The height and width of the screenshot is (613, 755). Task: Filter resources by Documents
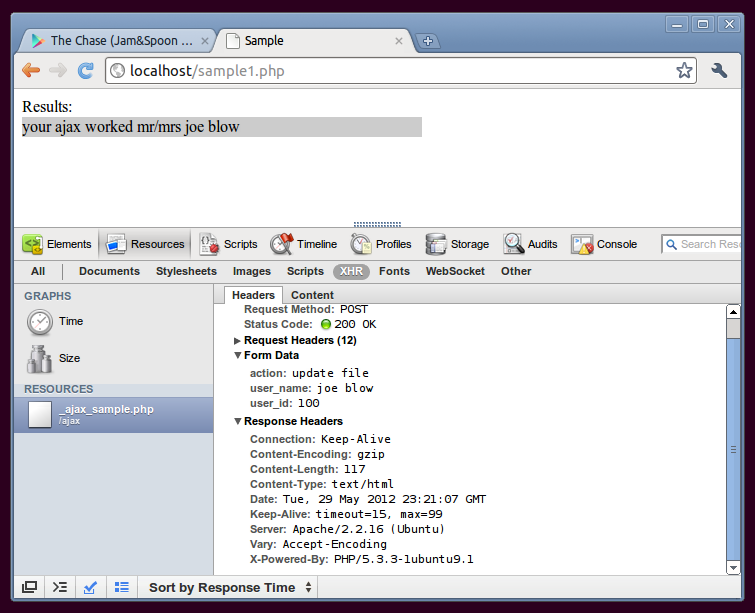point(109,271)
